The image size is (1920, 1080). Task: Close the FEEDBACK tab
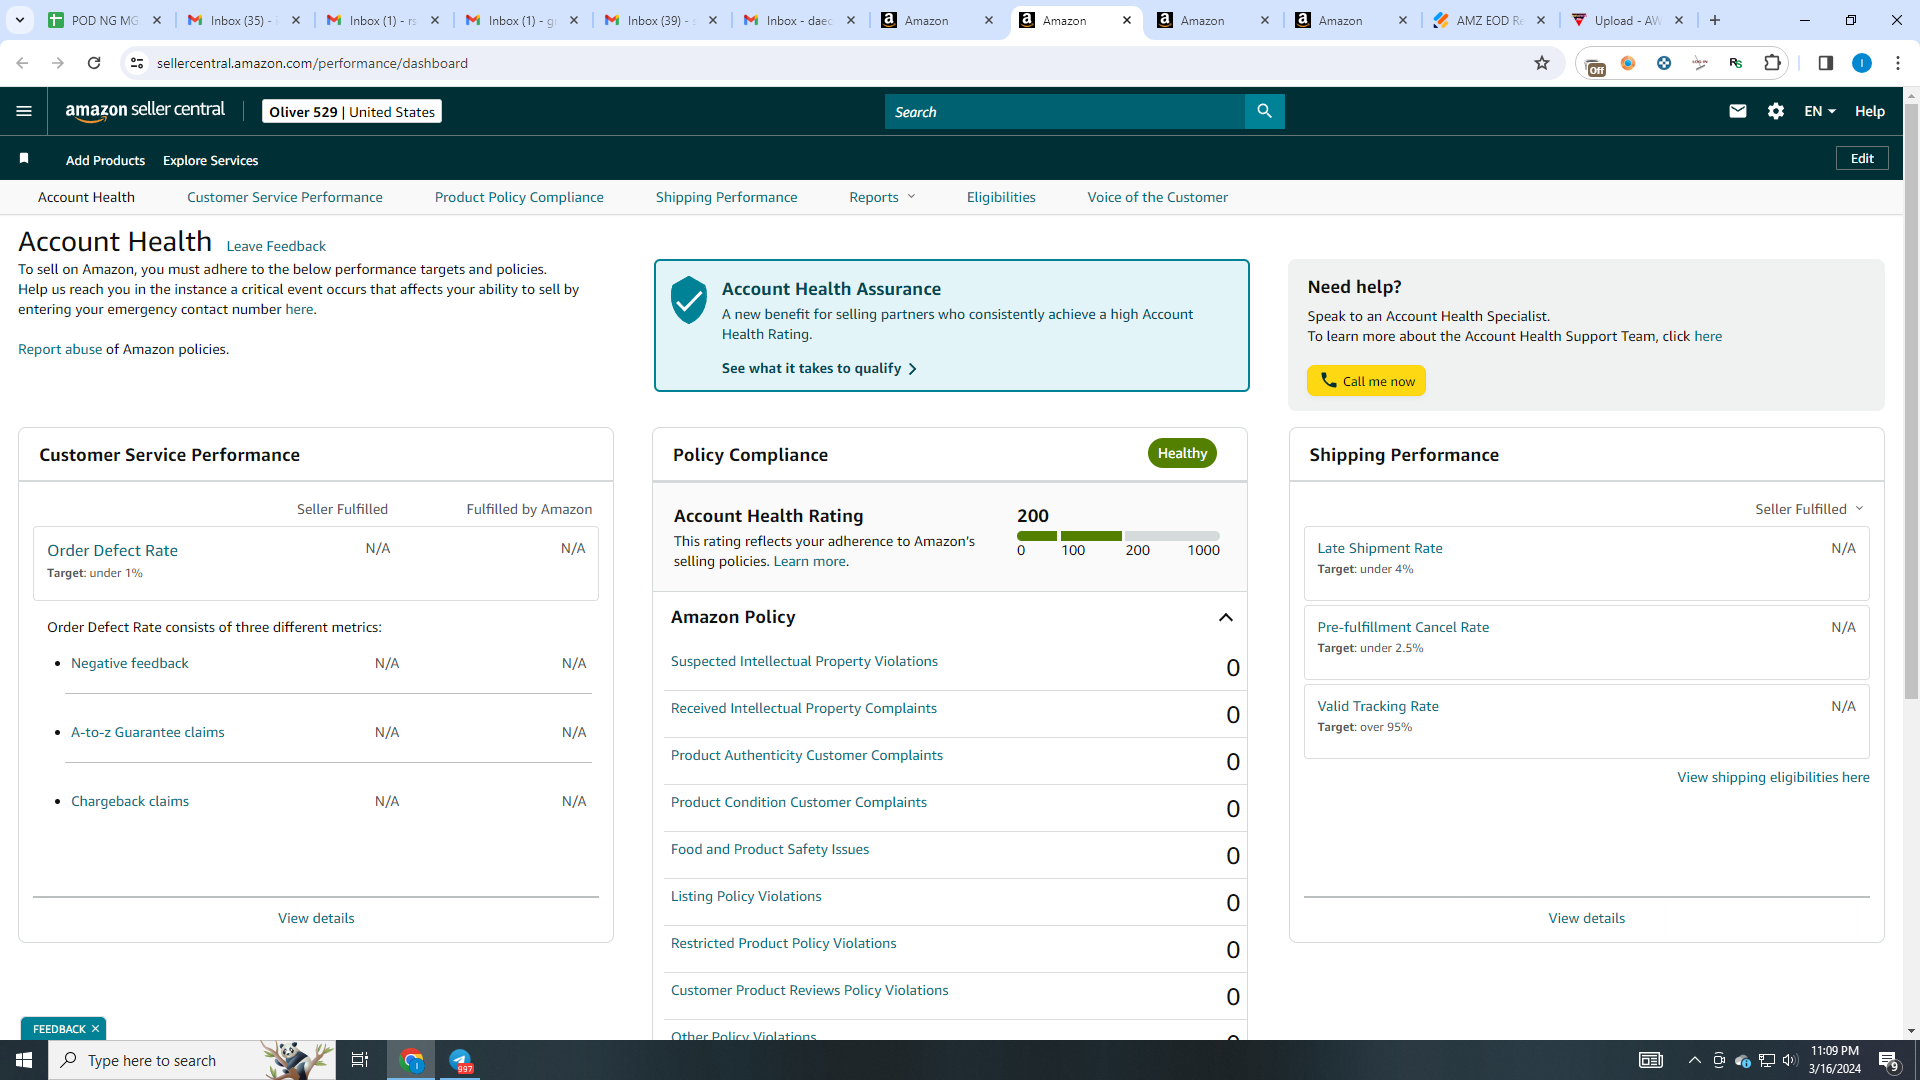pyautogui.click(x=96, y=1028)
